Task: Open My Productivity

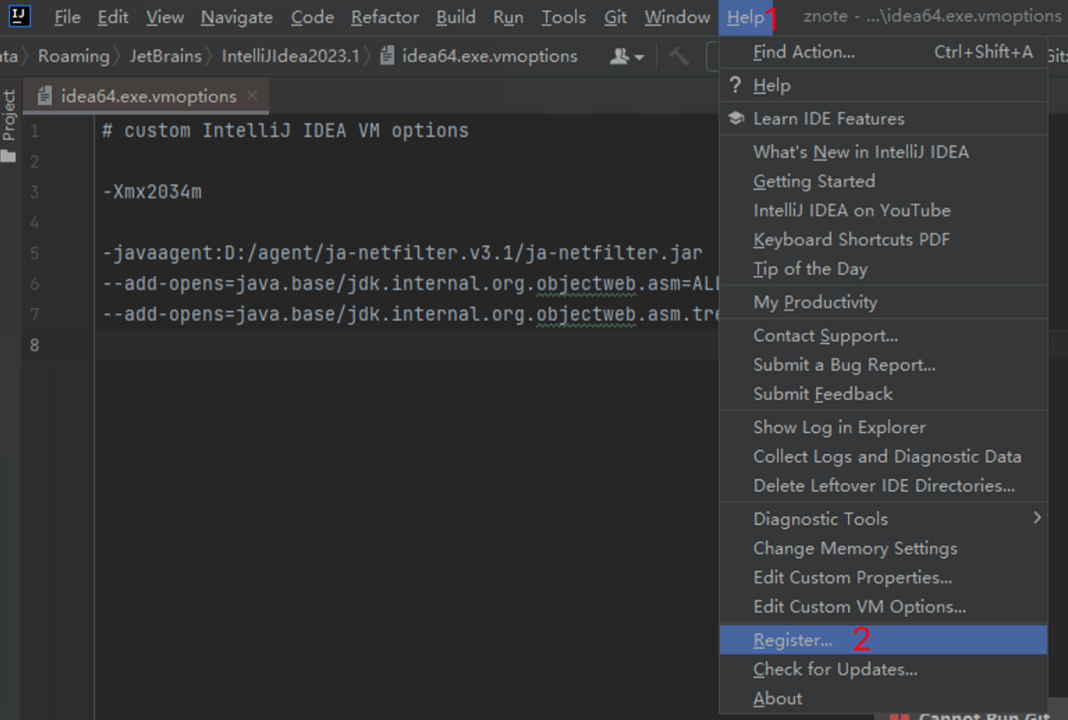Action: click(x=883, y=302)
